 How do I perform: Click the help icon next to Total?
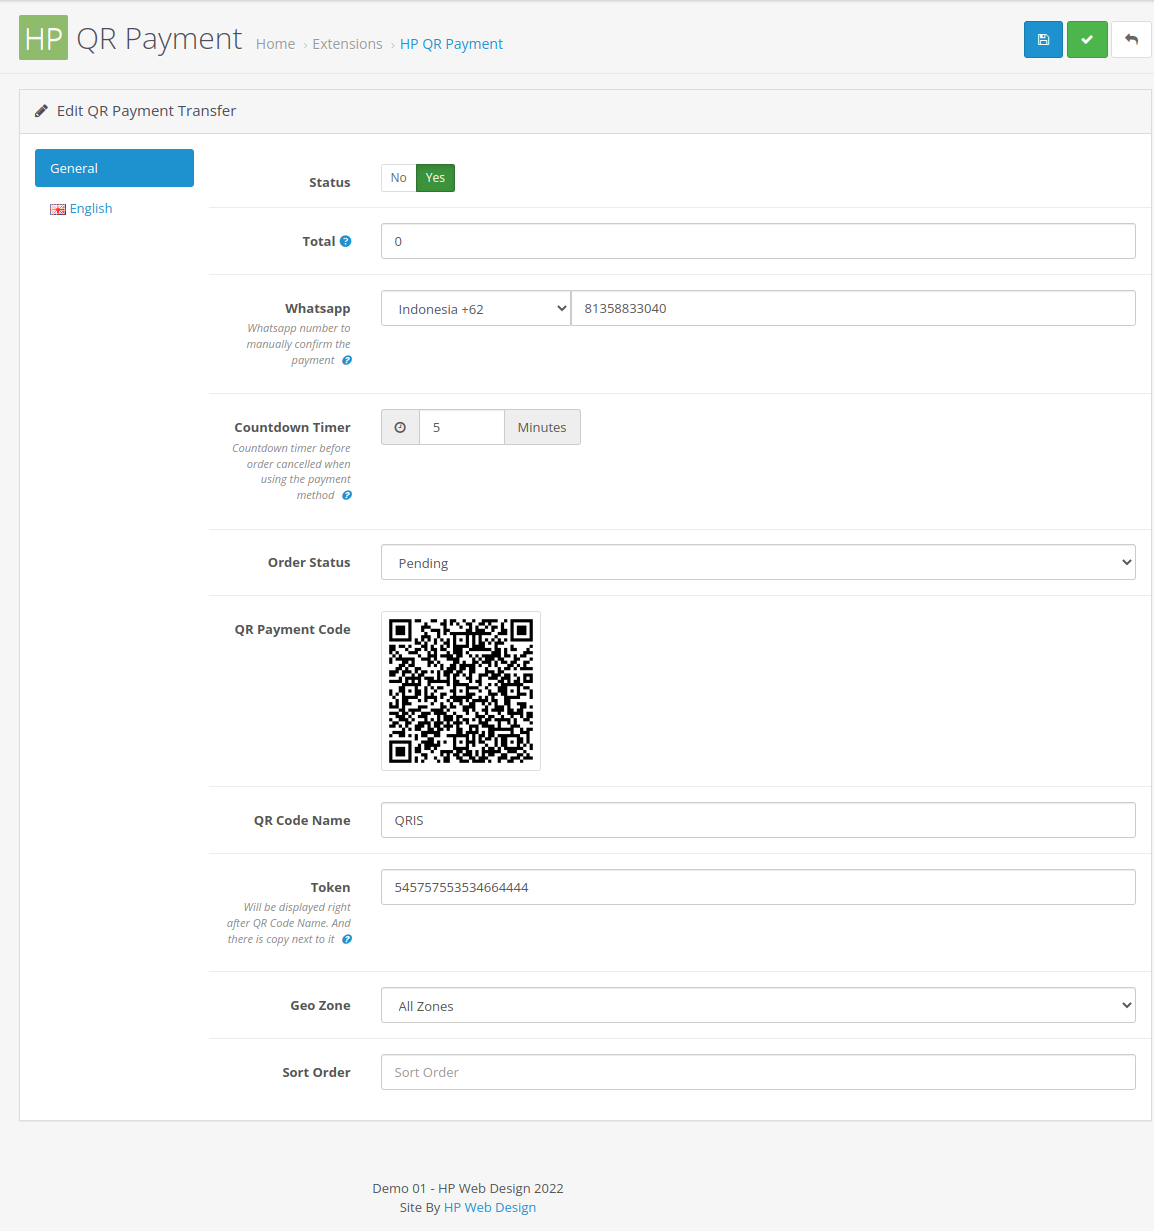[x=346, y=241]
